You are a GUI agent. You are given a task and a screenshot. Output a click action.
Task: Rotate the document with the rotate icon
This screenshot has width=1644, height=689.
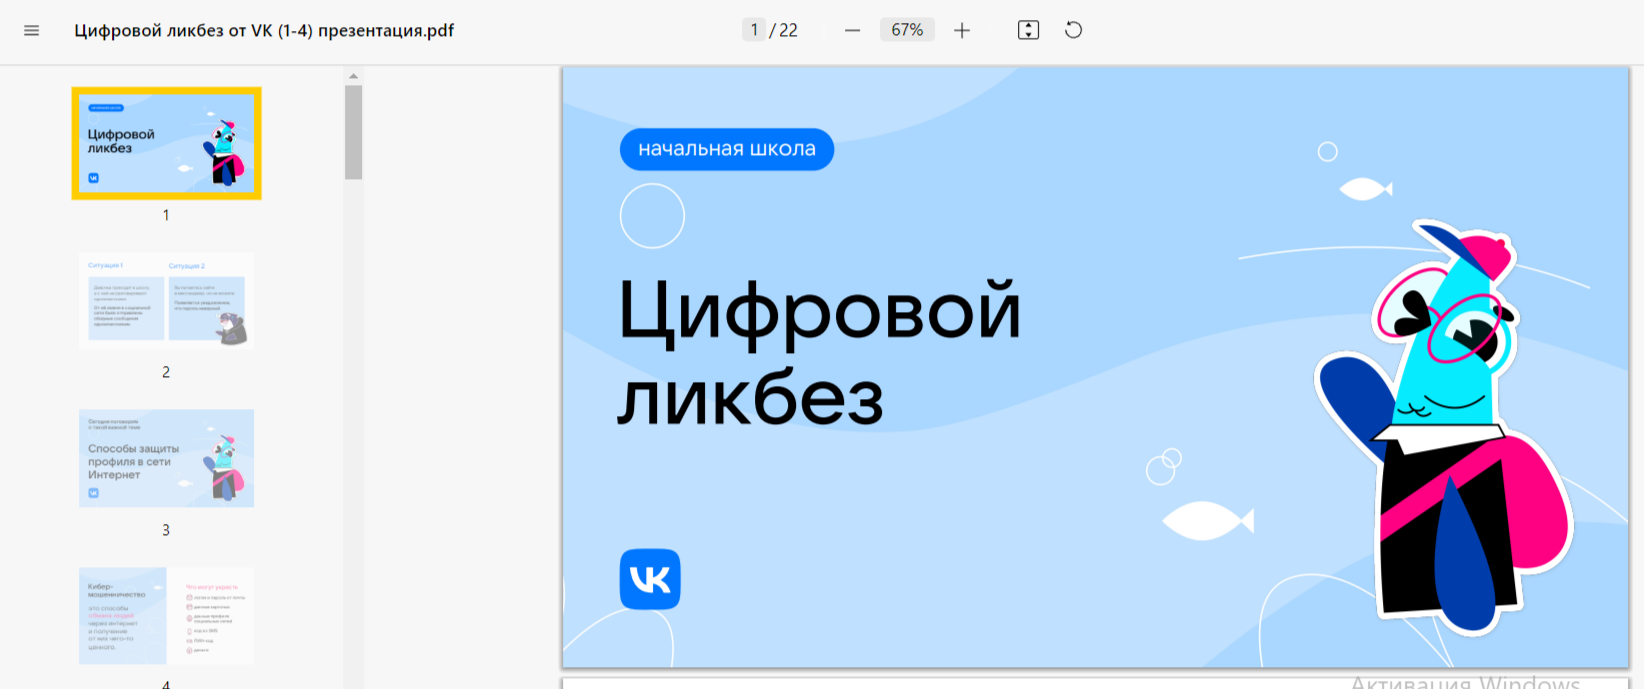pyautogui.click(x=1073, y=30)
